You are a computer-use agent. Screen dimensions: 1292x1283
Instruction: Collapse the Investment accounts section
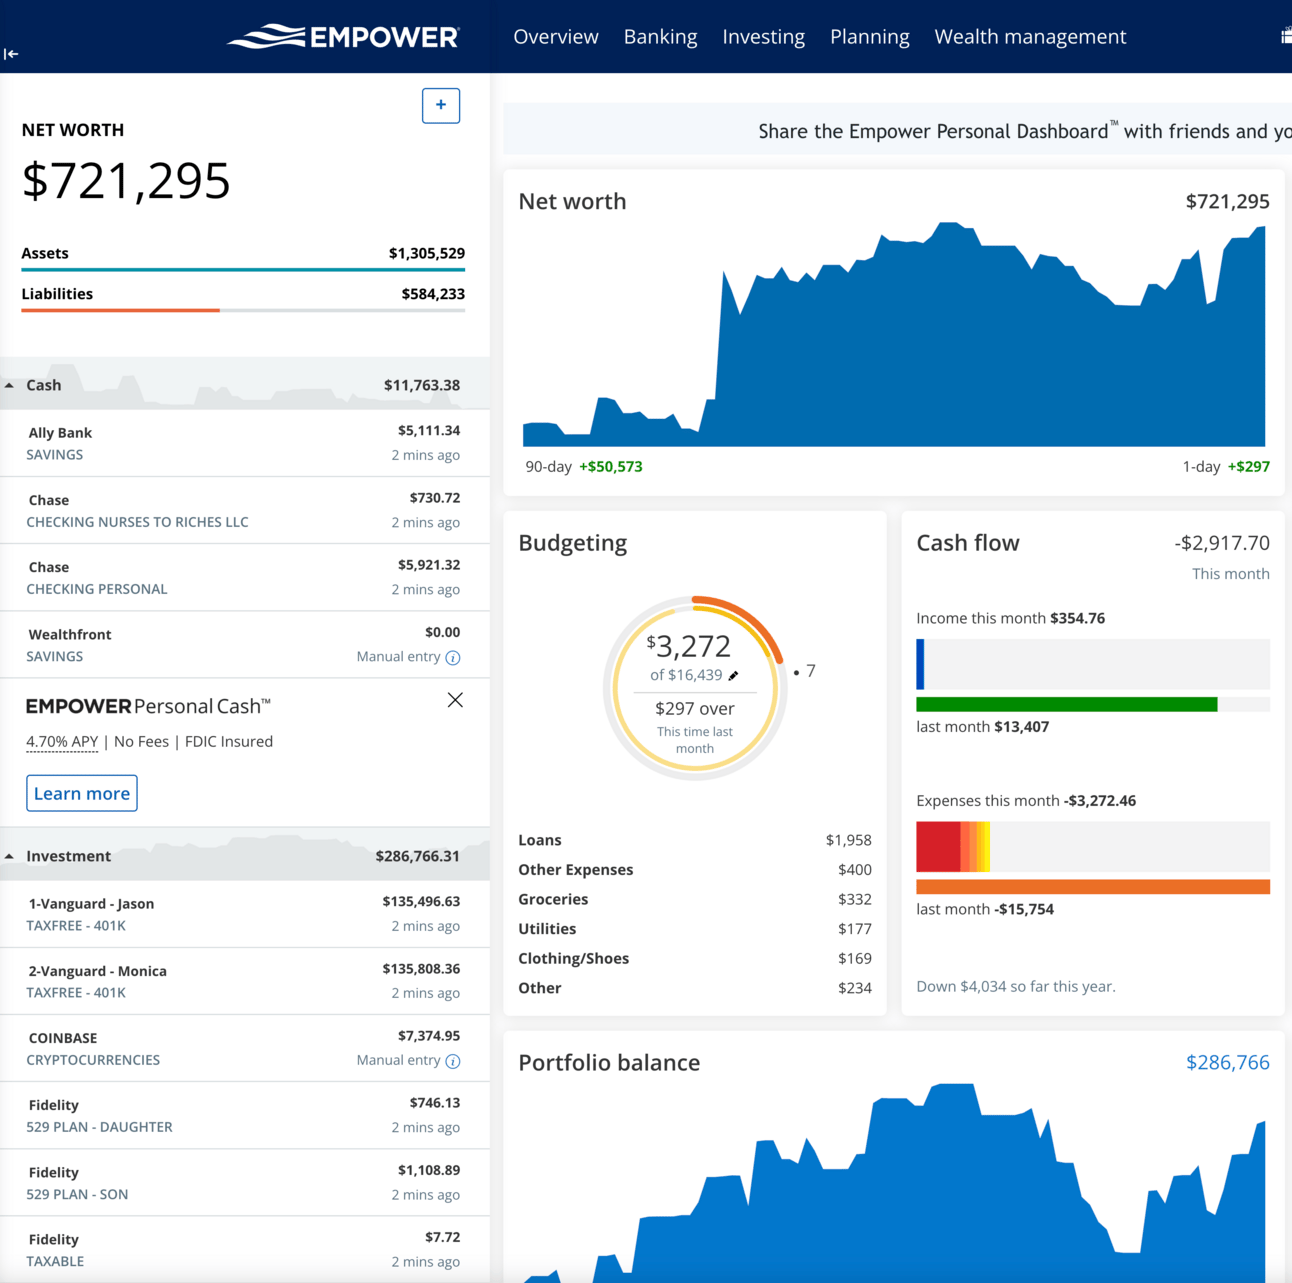pyautogui.click(x=9, y=856)
